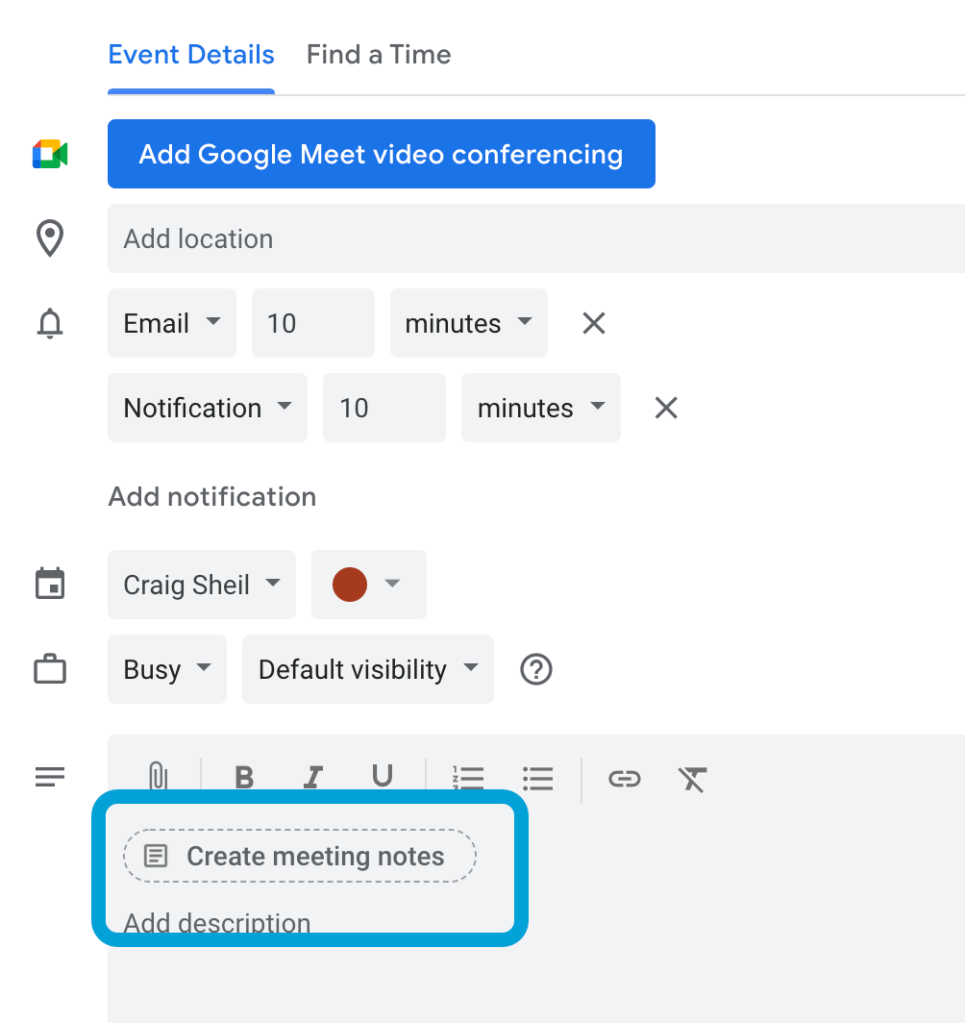Insert a link in description
The height and width of the screenshot is (1023, 965).
(624, 778)
